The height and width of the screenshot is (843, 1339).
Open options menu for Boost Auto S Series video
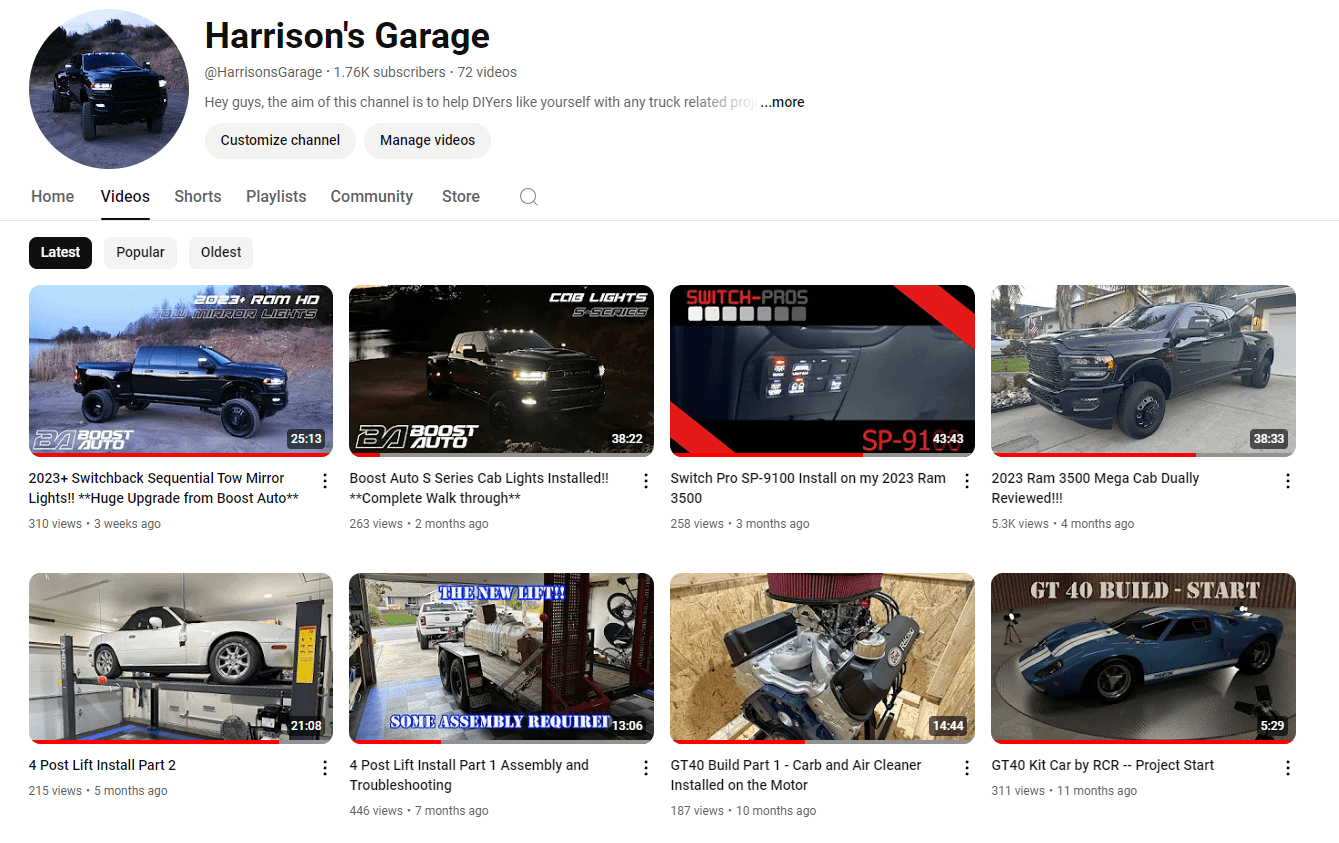646,481
